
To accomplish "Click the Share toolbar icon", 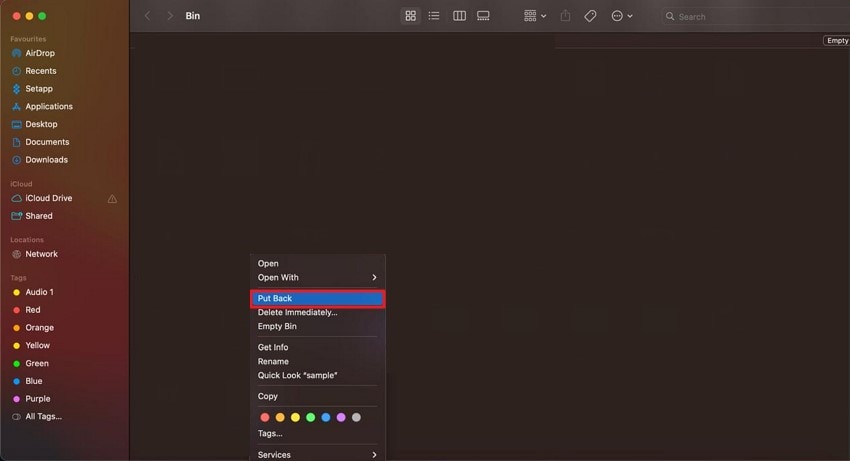I will tap(565, 16).
